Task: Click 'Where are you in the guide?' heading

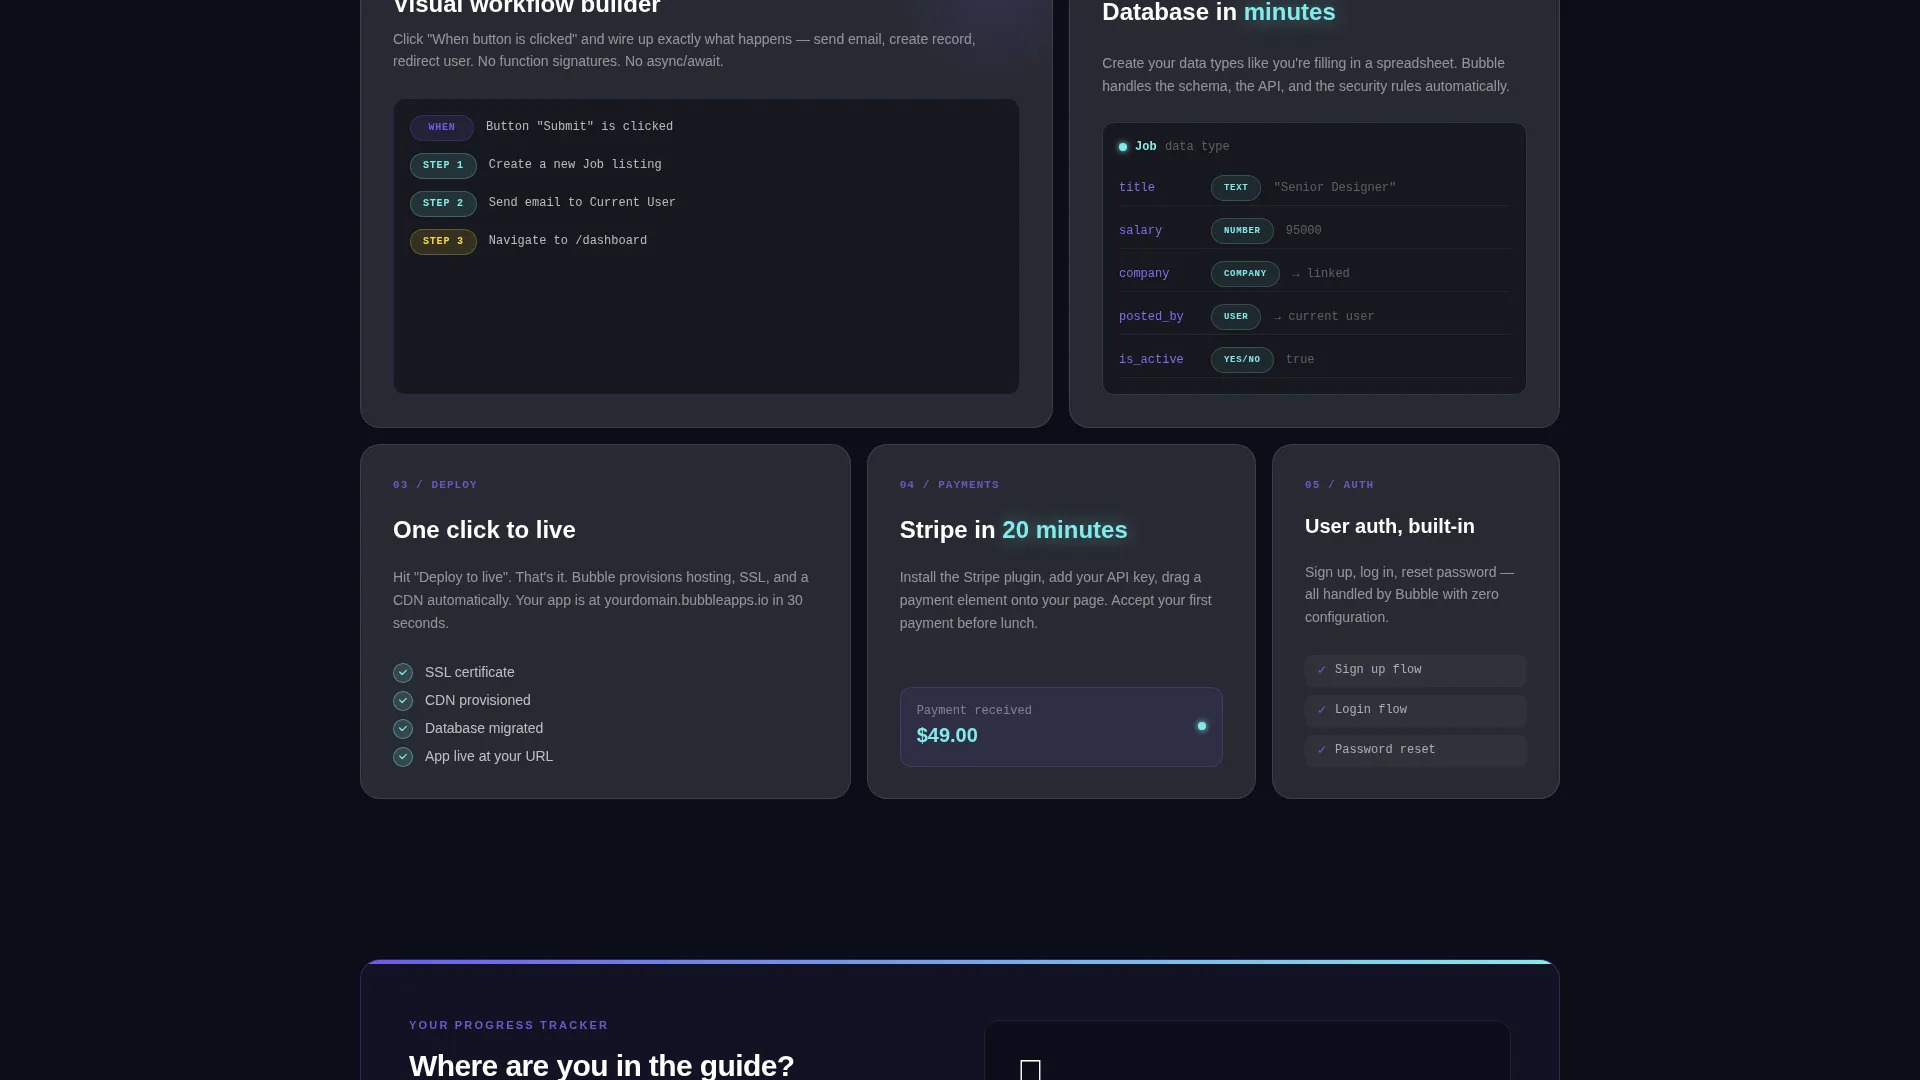Action: coord(602,1066)
